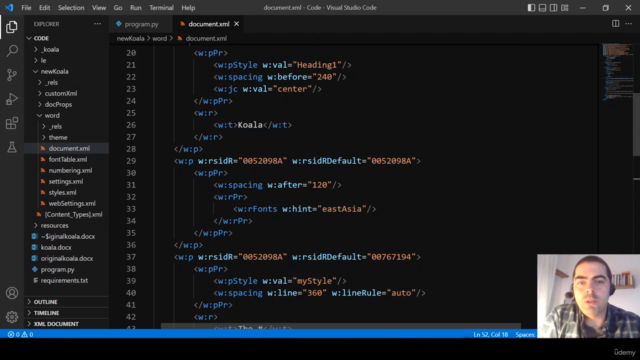
Task: Open numbering.xml in the explorer
Action: (70, 171)
